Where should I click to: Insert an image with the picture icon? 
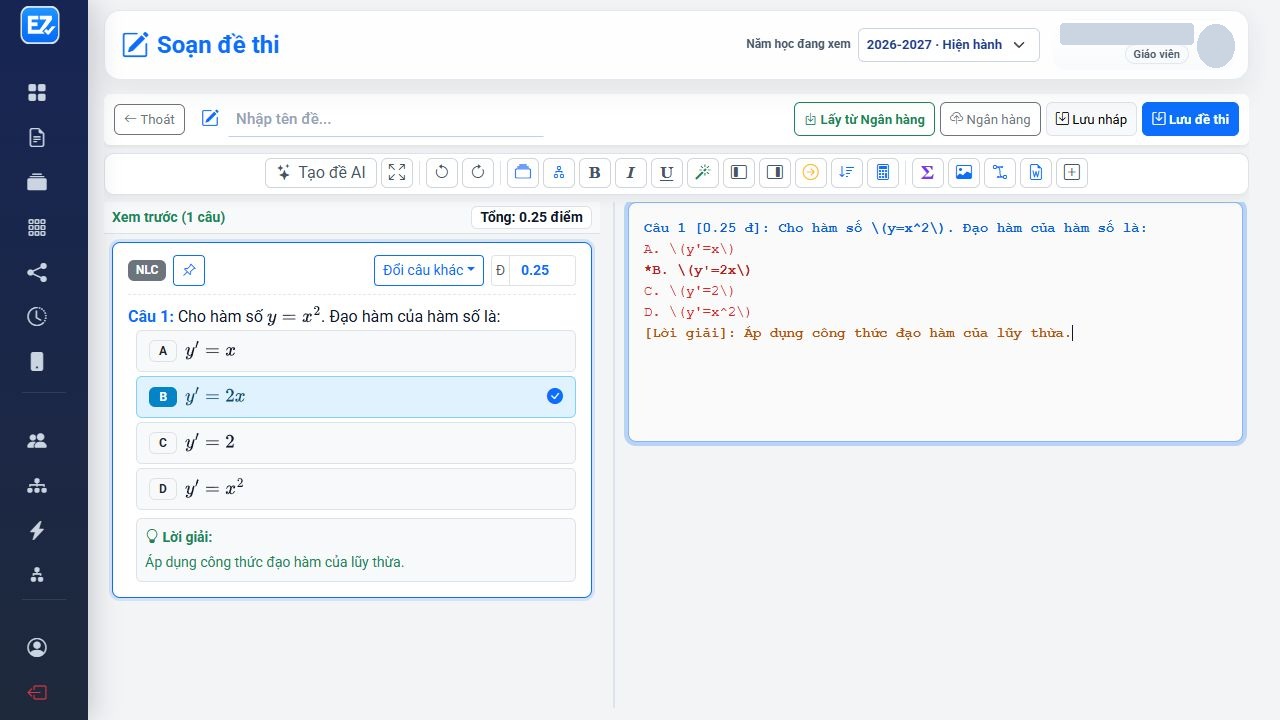pyautogui.click(x=963, y=172)
